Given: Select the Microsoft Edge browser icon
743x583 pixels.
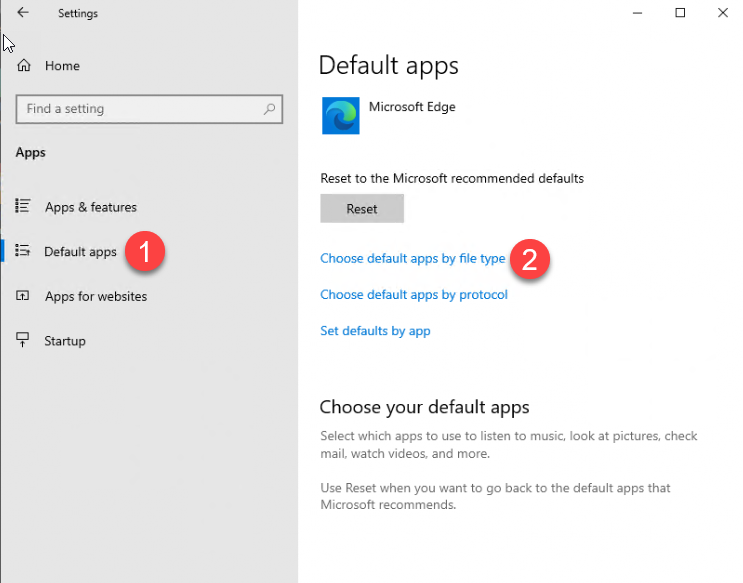Looking at the screenshot, I should [x=340, y=116].
